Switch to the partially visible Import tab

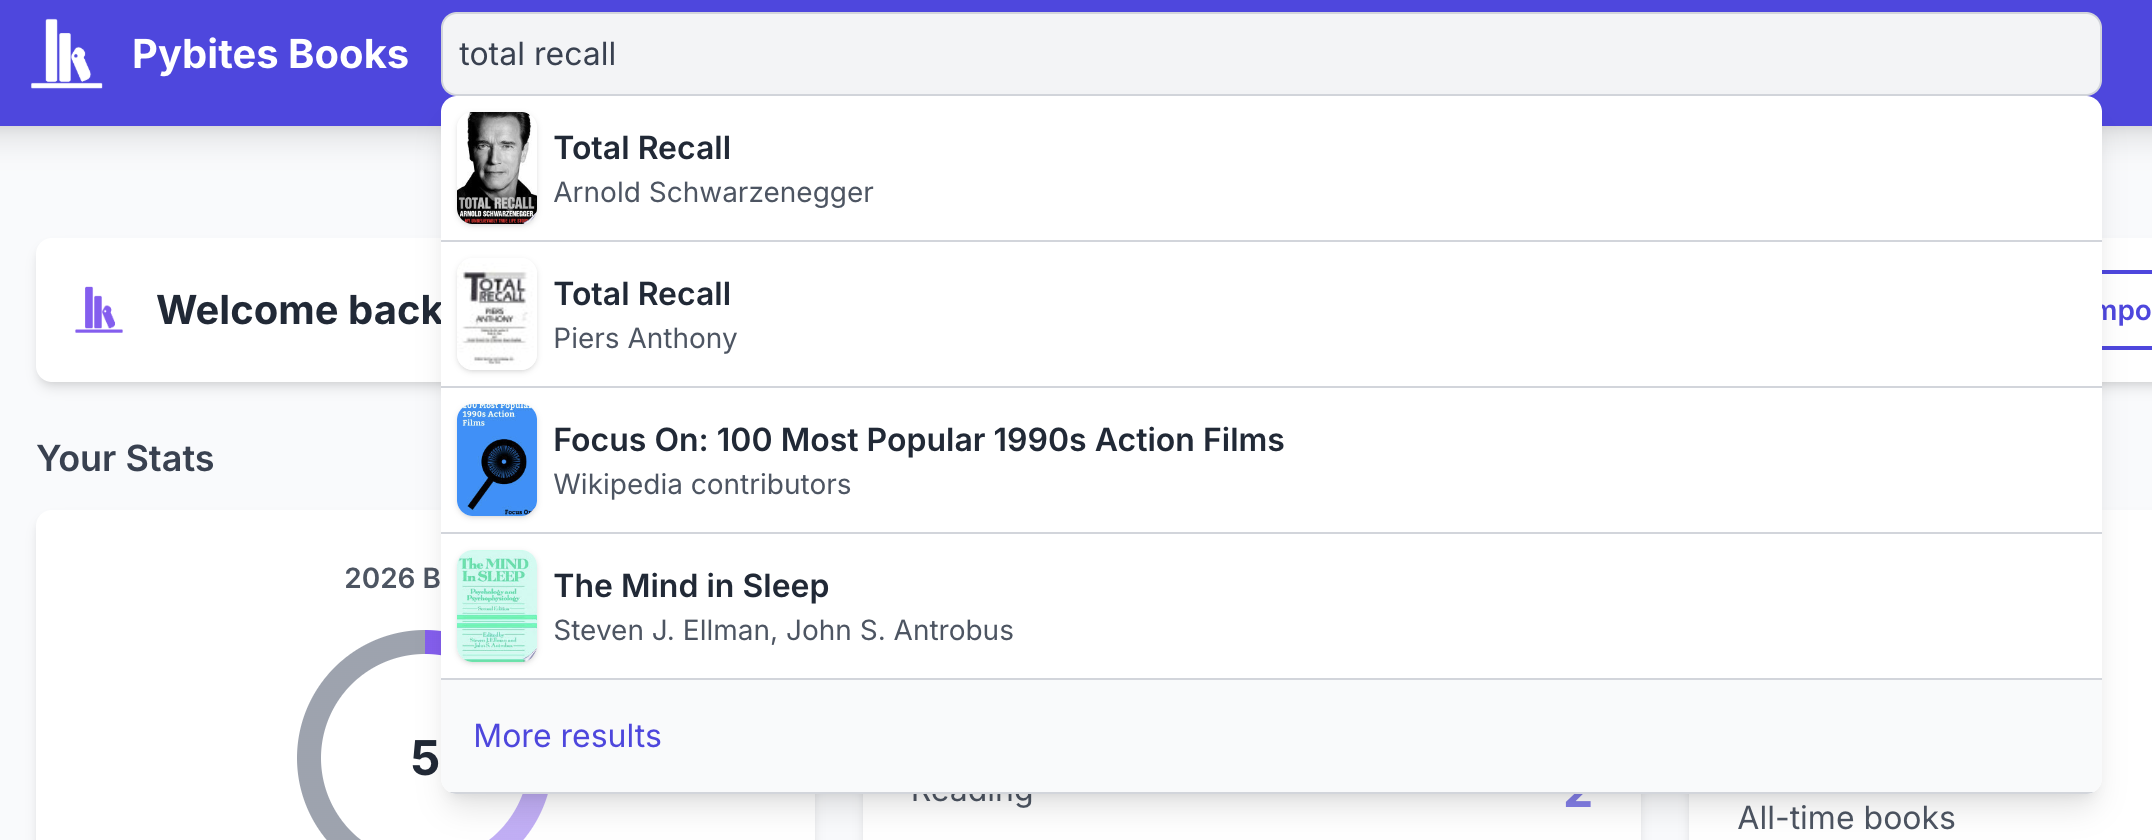click(2126, 311)
